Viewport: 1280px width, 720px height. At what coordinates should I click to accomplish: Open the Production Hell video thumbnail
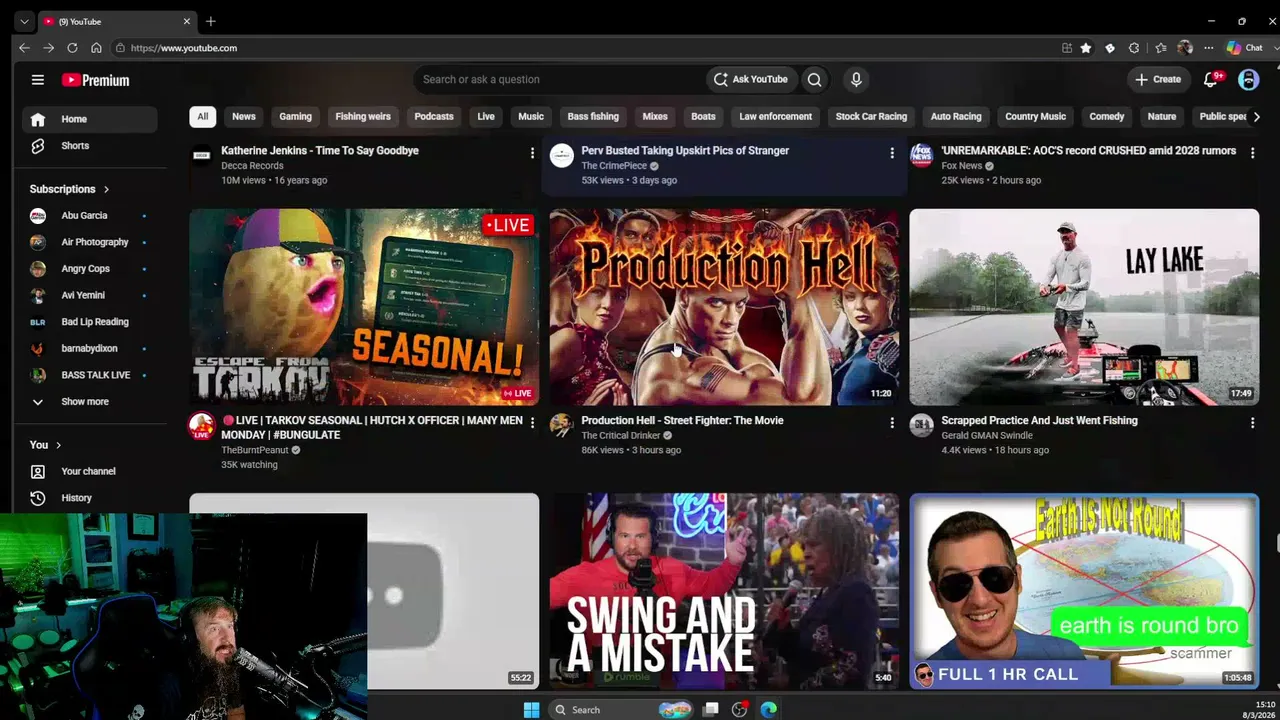tap(724, 307)
